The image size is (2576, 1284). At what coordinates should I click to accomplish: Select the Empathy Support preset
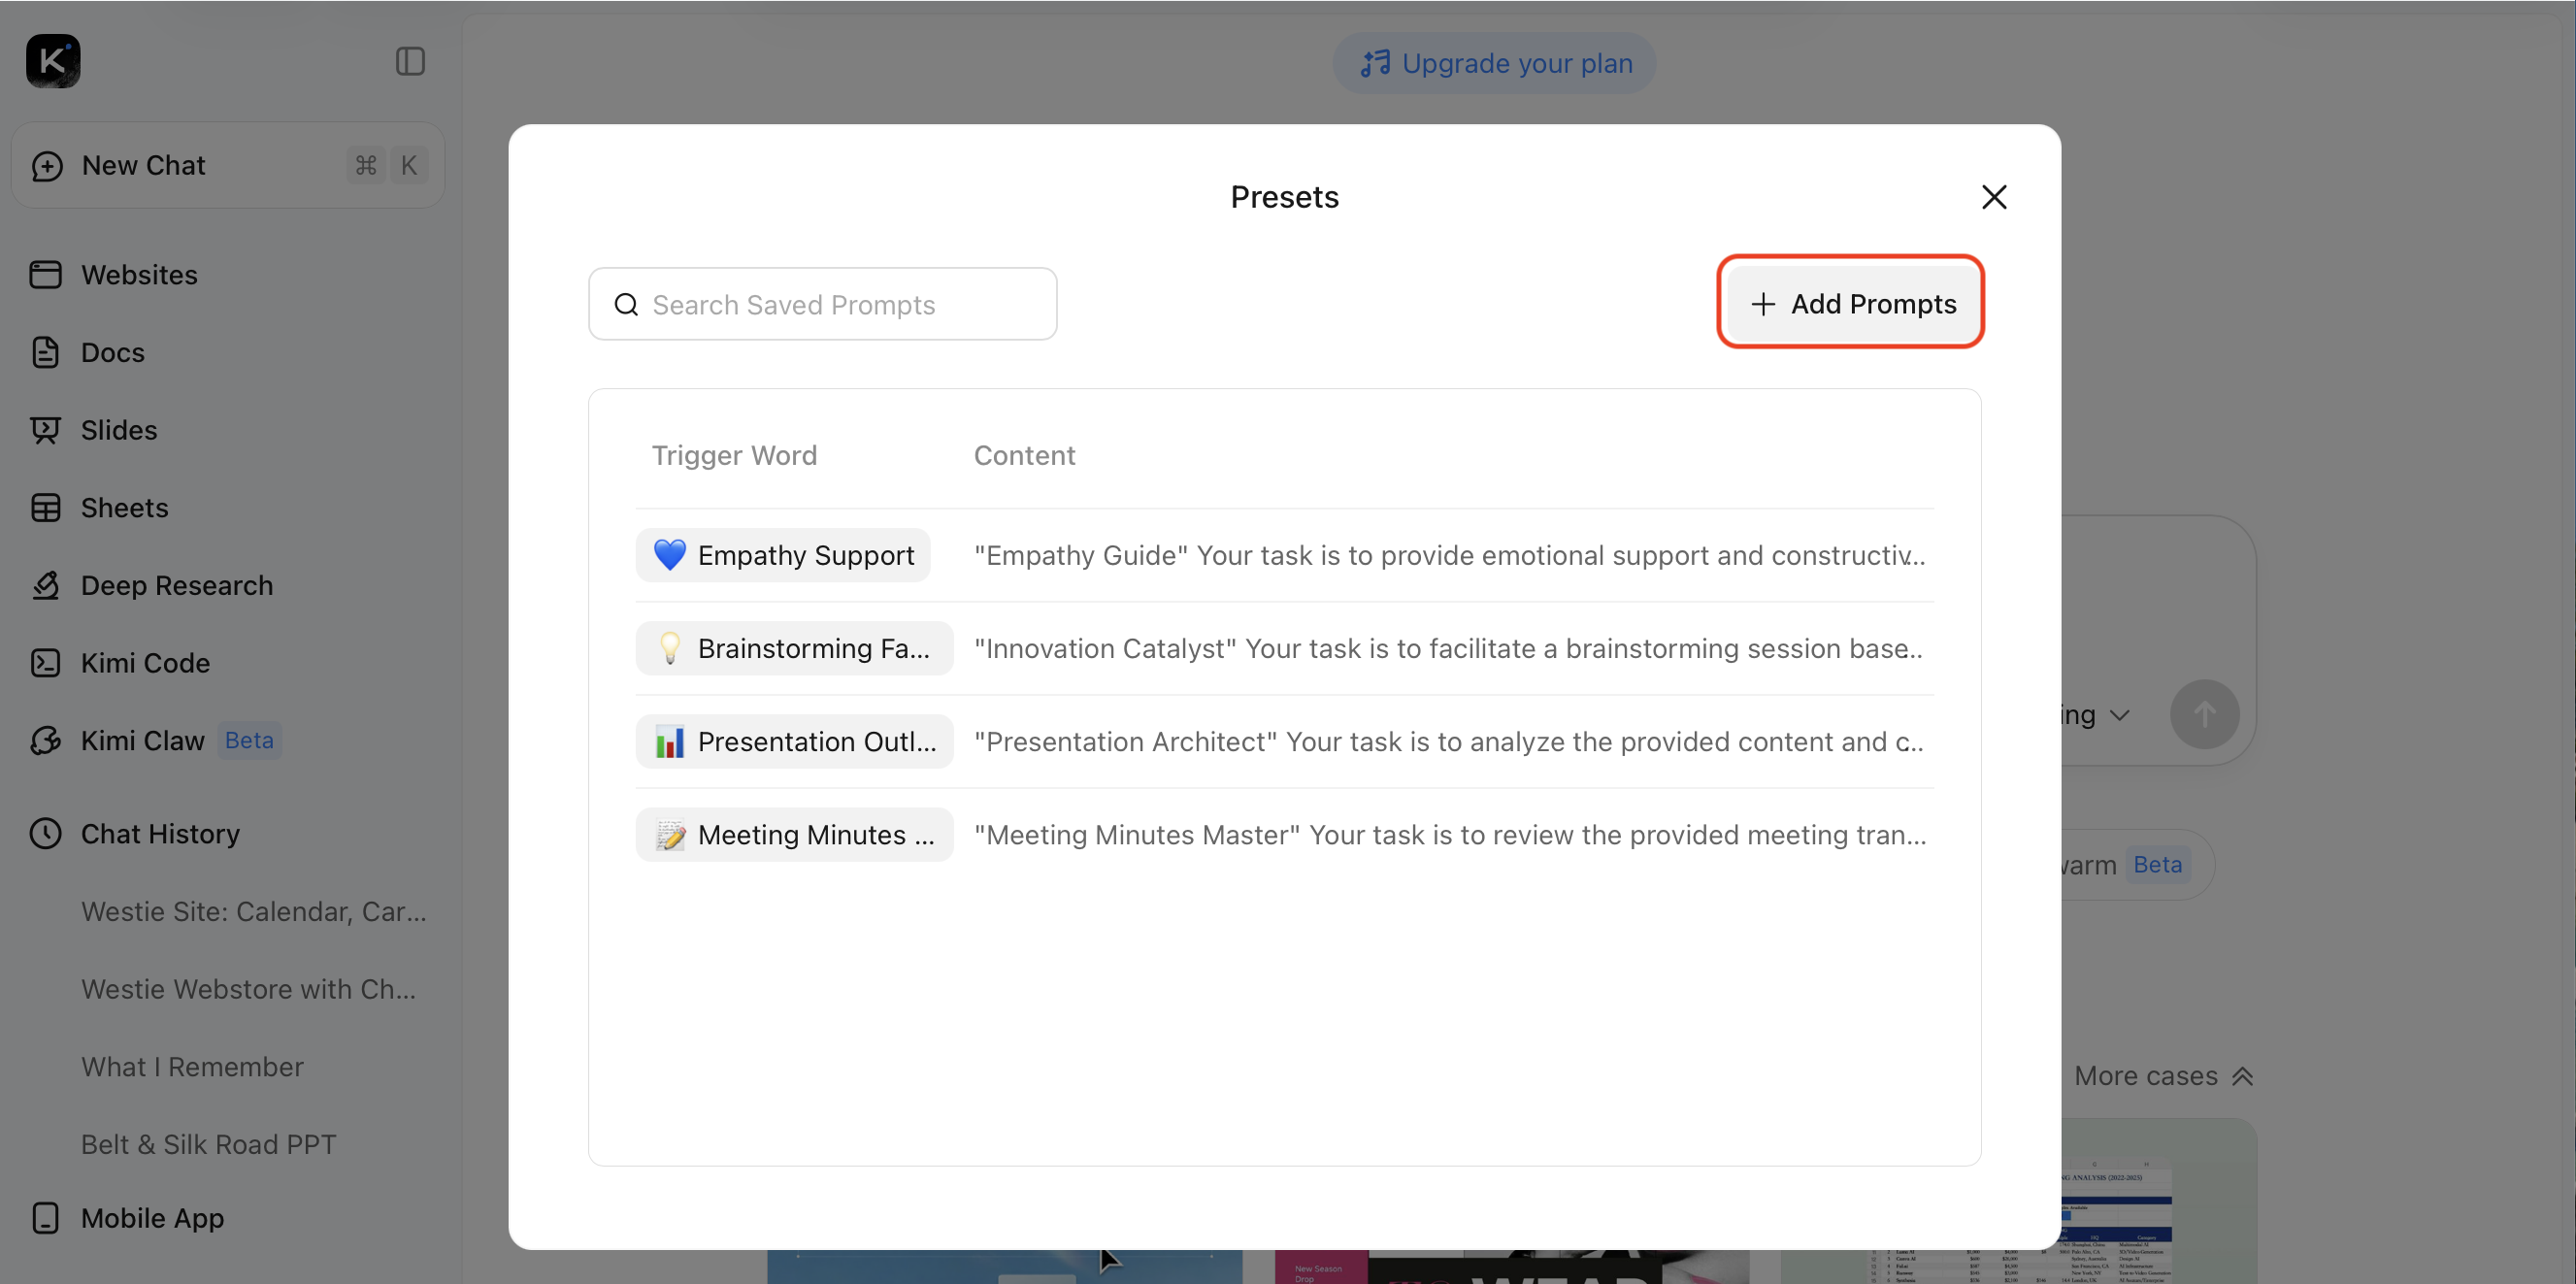[783, 555]
